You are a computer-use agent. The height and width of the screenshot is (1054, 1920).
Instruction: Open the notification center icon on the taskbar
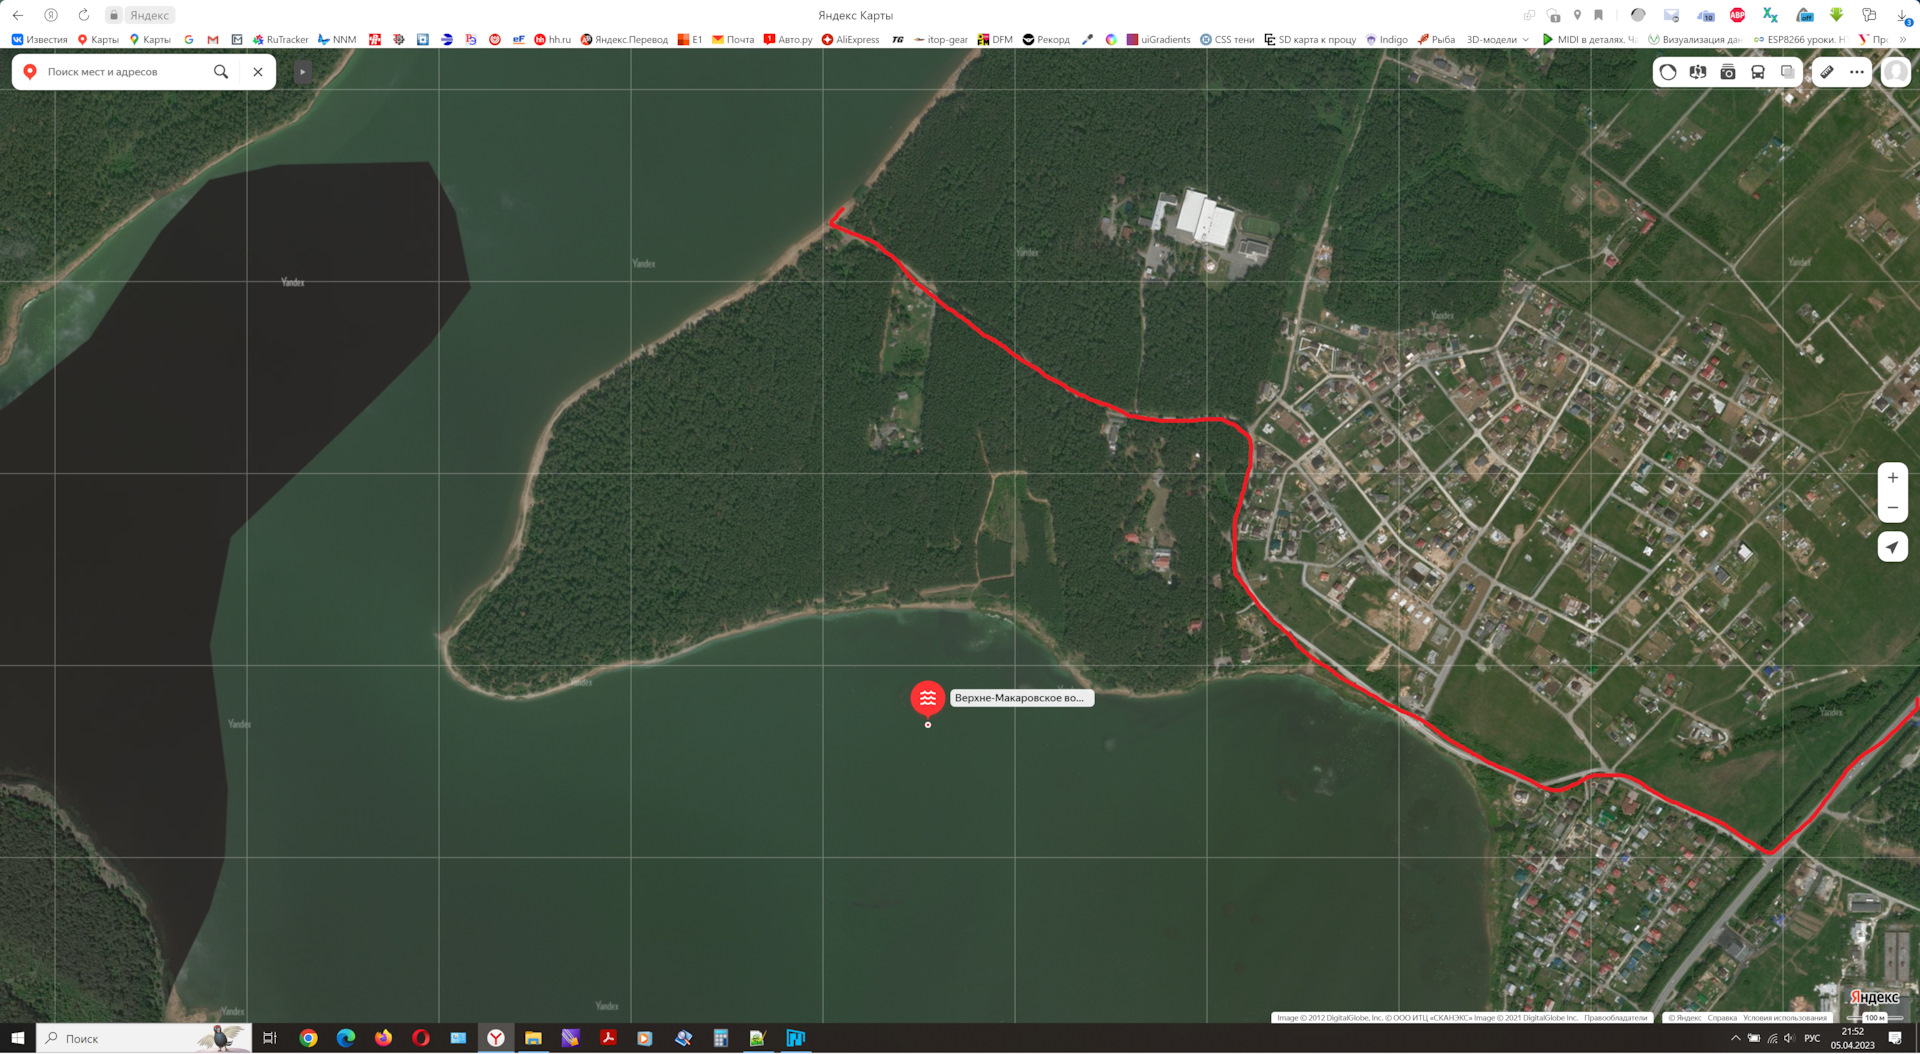1895,1038
